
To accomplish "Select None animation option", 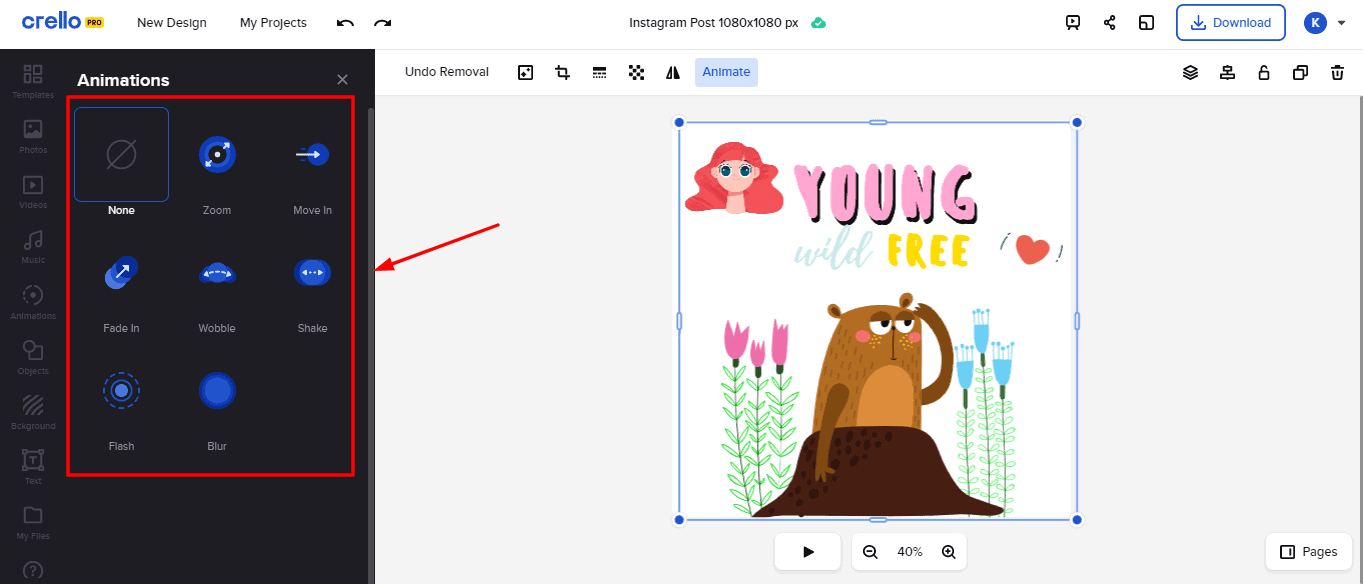I will click(121, 155).
